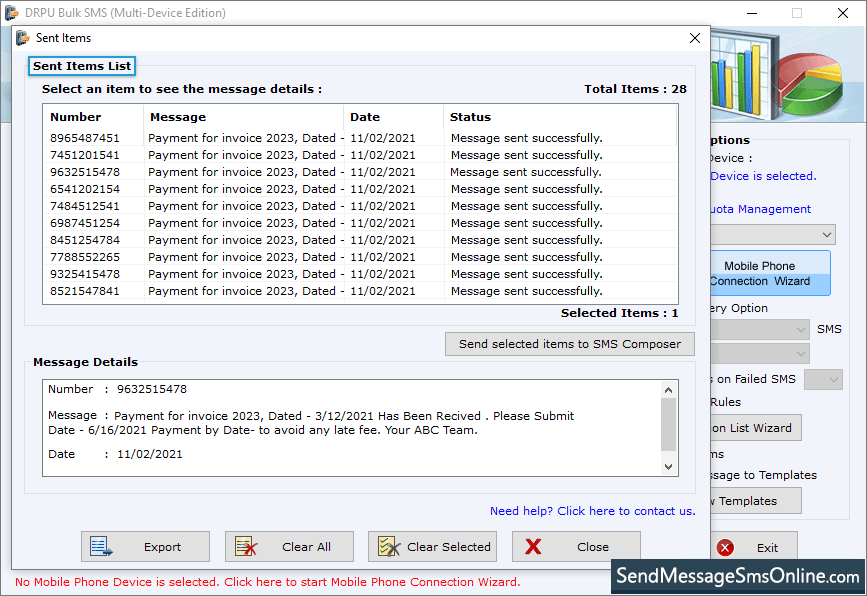Click the Exit button in main window

coord(754,548)
